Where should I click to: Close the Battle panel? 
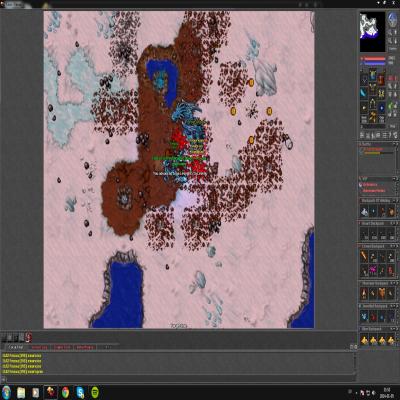[x=397, y=144]
